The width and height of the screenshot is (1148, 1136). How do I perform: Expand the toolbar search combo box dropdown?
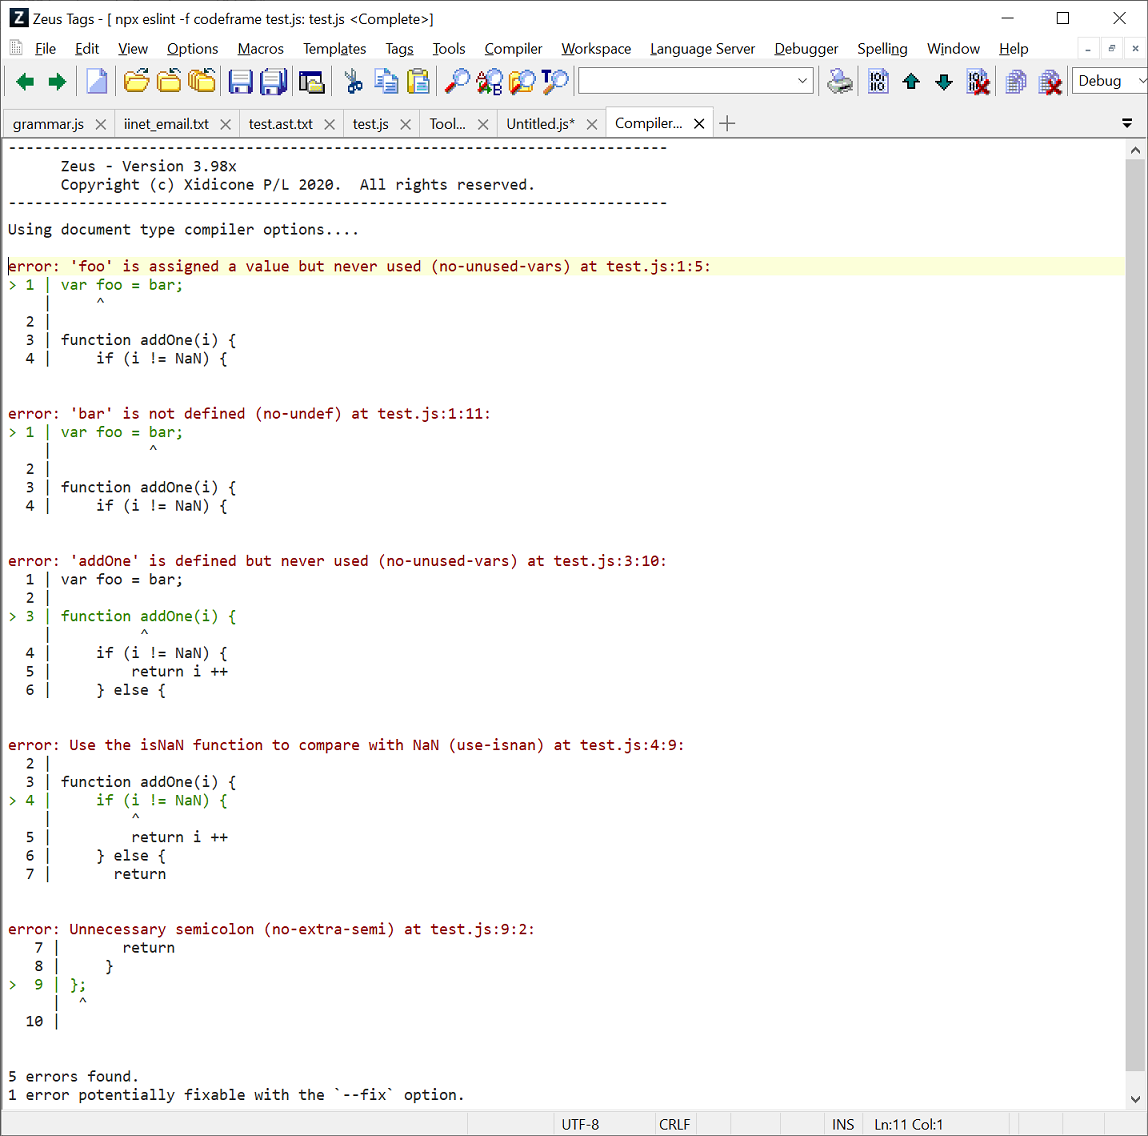tap(802, 81)
